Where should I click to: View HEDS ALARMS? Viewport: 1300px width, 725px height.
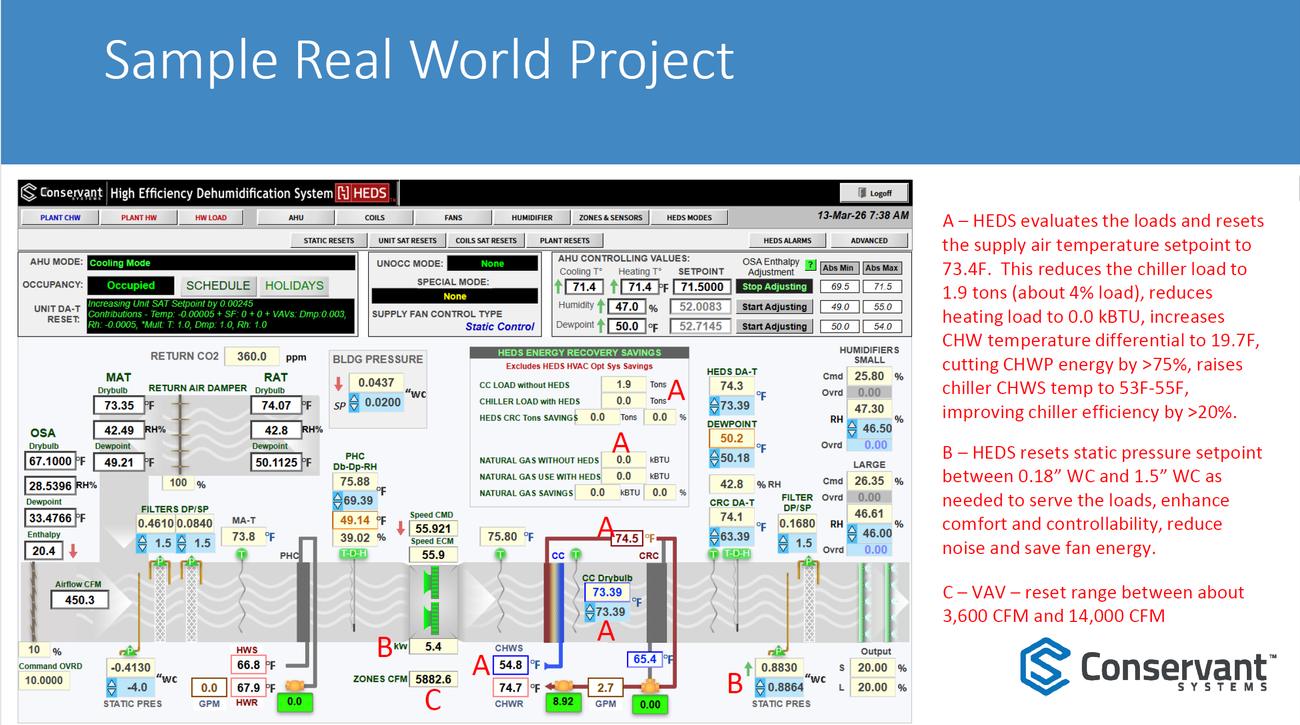click(x=790, y=240)
